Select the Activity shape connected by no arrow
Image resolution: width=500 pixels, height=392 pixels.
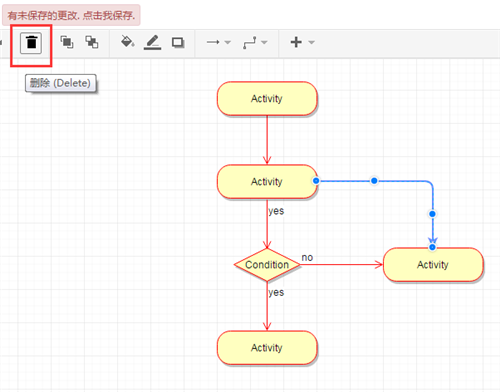433,265
